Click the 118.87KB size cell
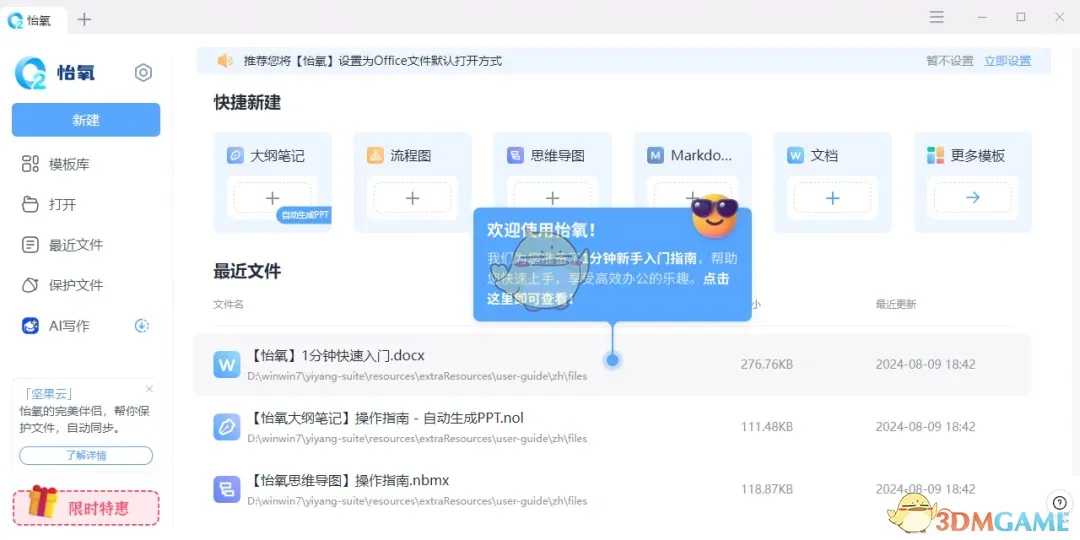Viewport: 1080px width, 540px height. [767, 489]
